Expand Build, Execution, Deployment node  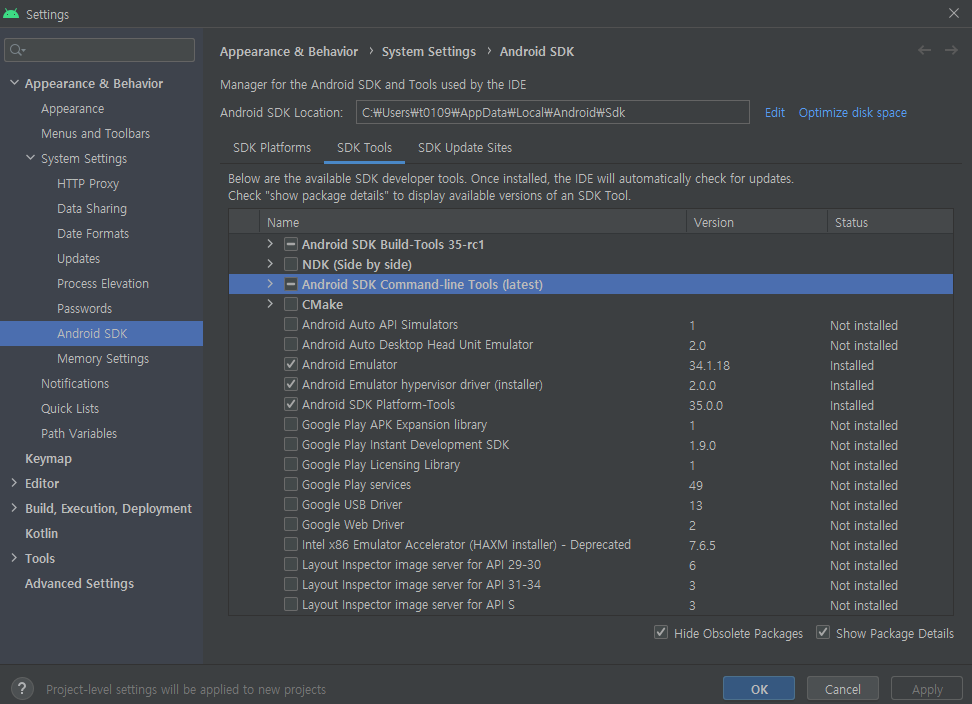pos(14,508)
